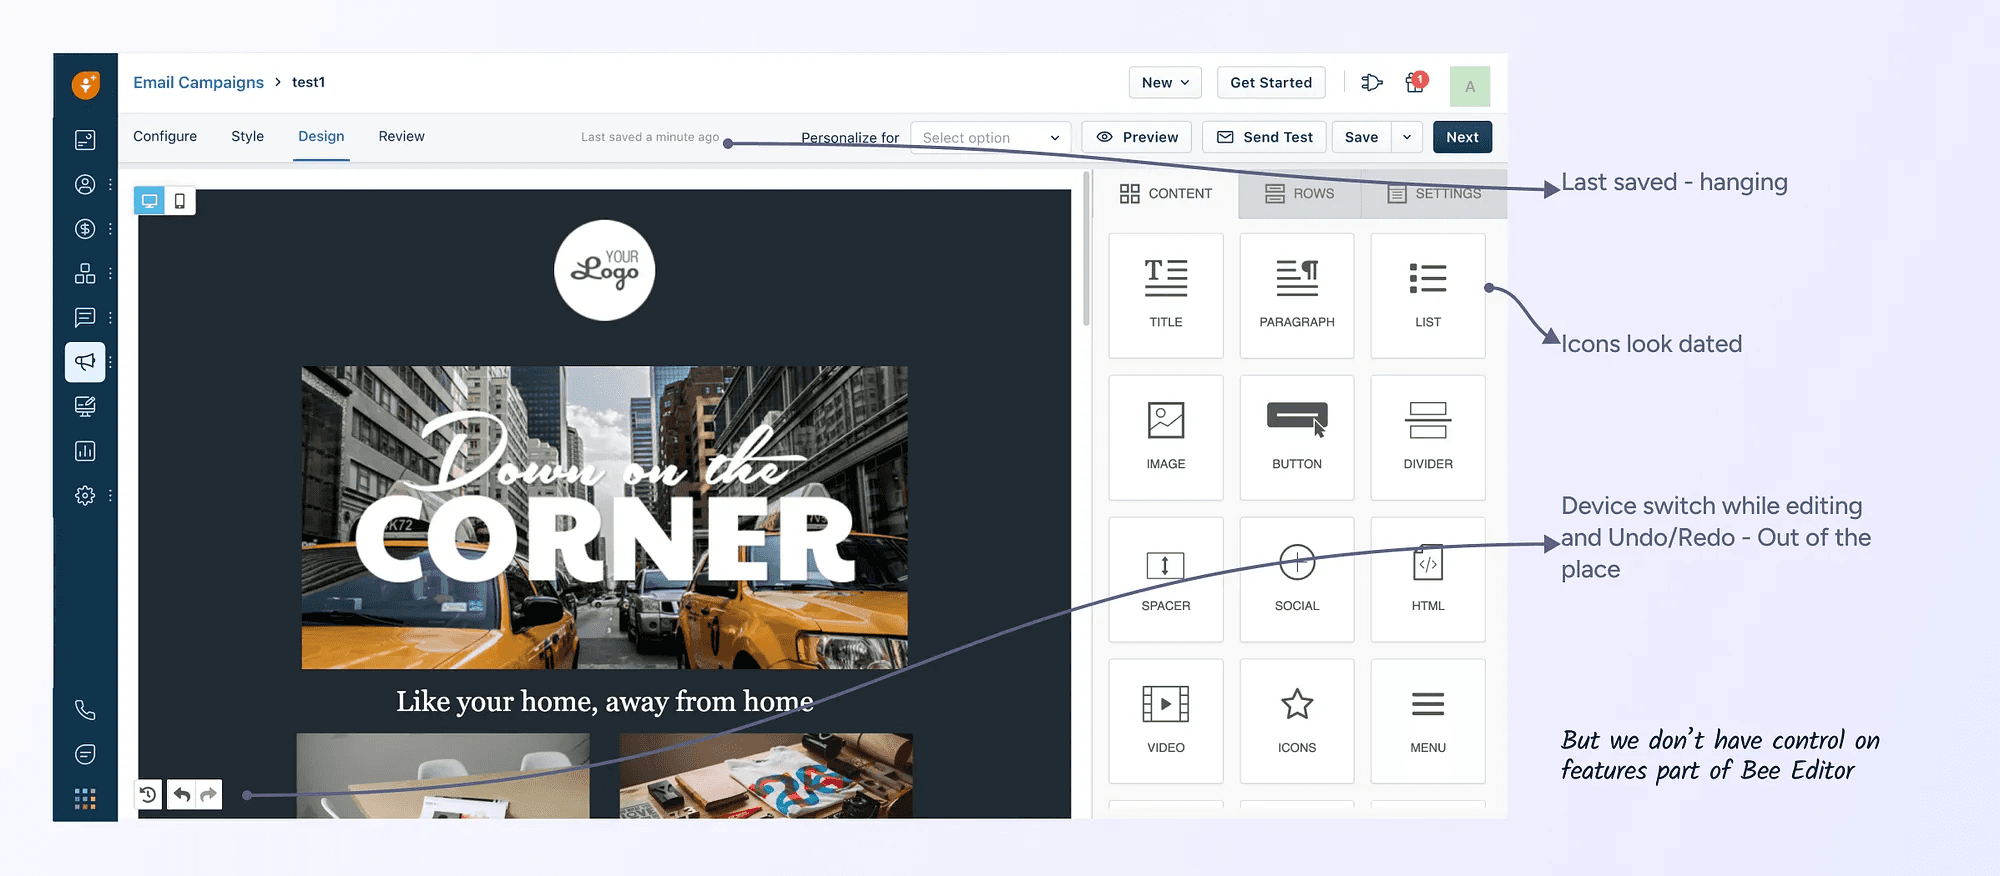
Task: Go to the Design tab
Action: [x=321, y=136]
